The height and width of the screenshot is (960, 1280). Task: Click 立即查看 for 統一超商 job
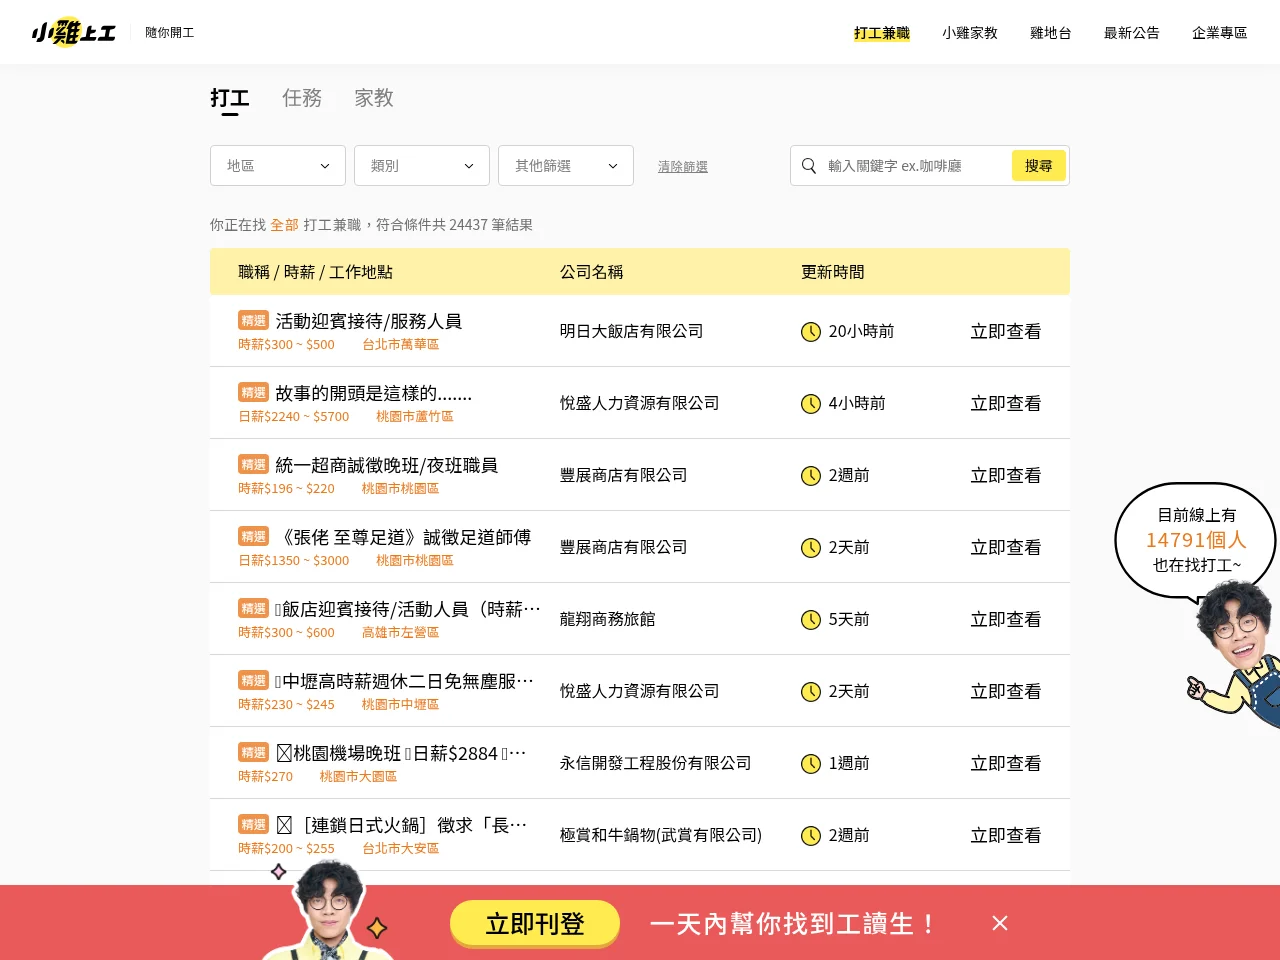[x=1006, y=475]
